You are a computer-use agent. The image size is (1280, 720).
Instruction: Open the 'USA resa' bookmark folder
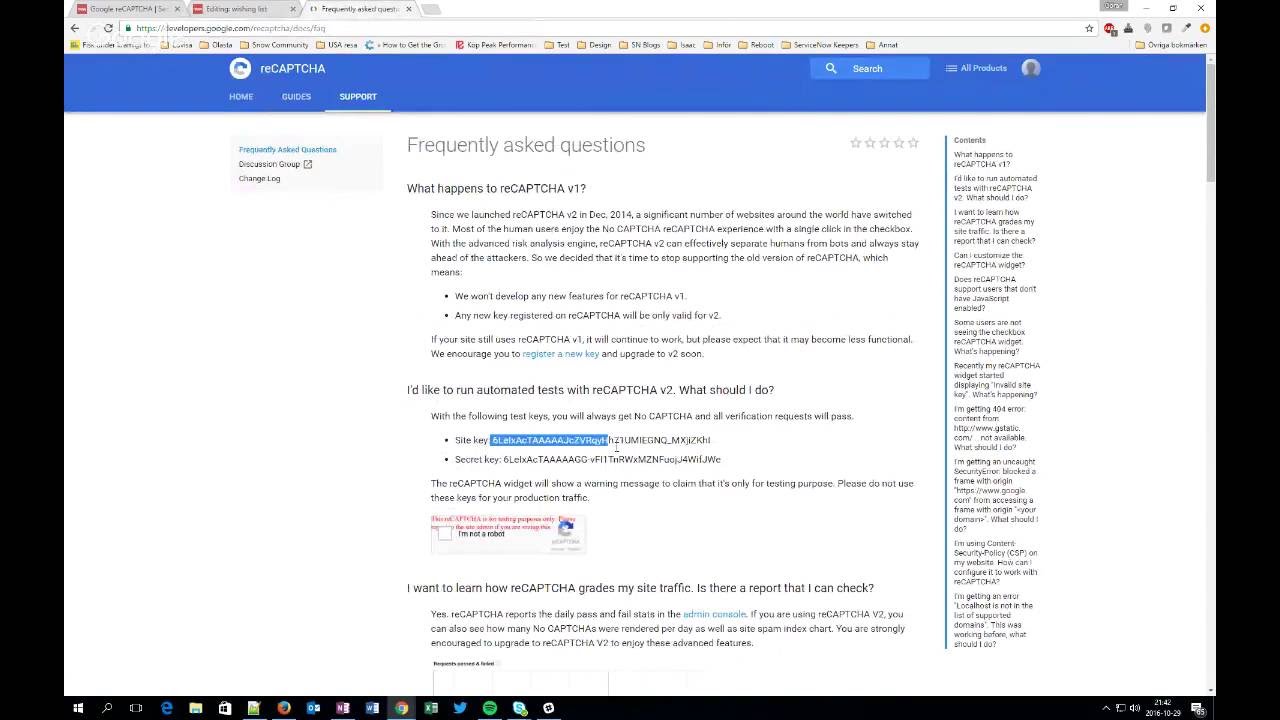[x=336, y=45]
